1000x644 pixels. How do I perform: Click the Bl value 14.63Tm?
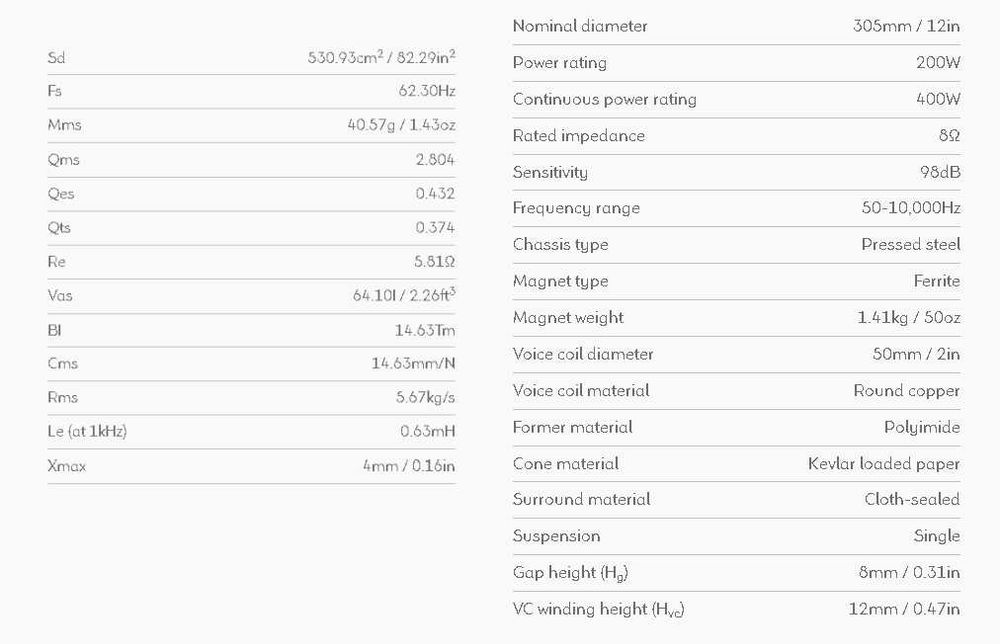coord(425,330)
